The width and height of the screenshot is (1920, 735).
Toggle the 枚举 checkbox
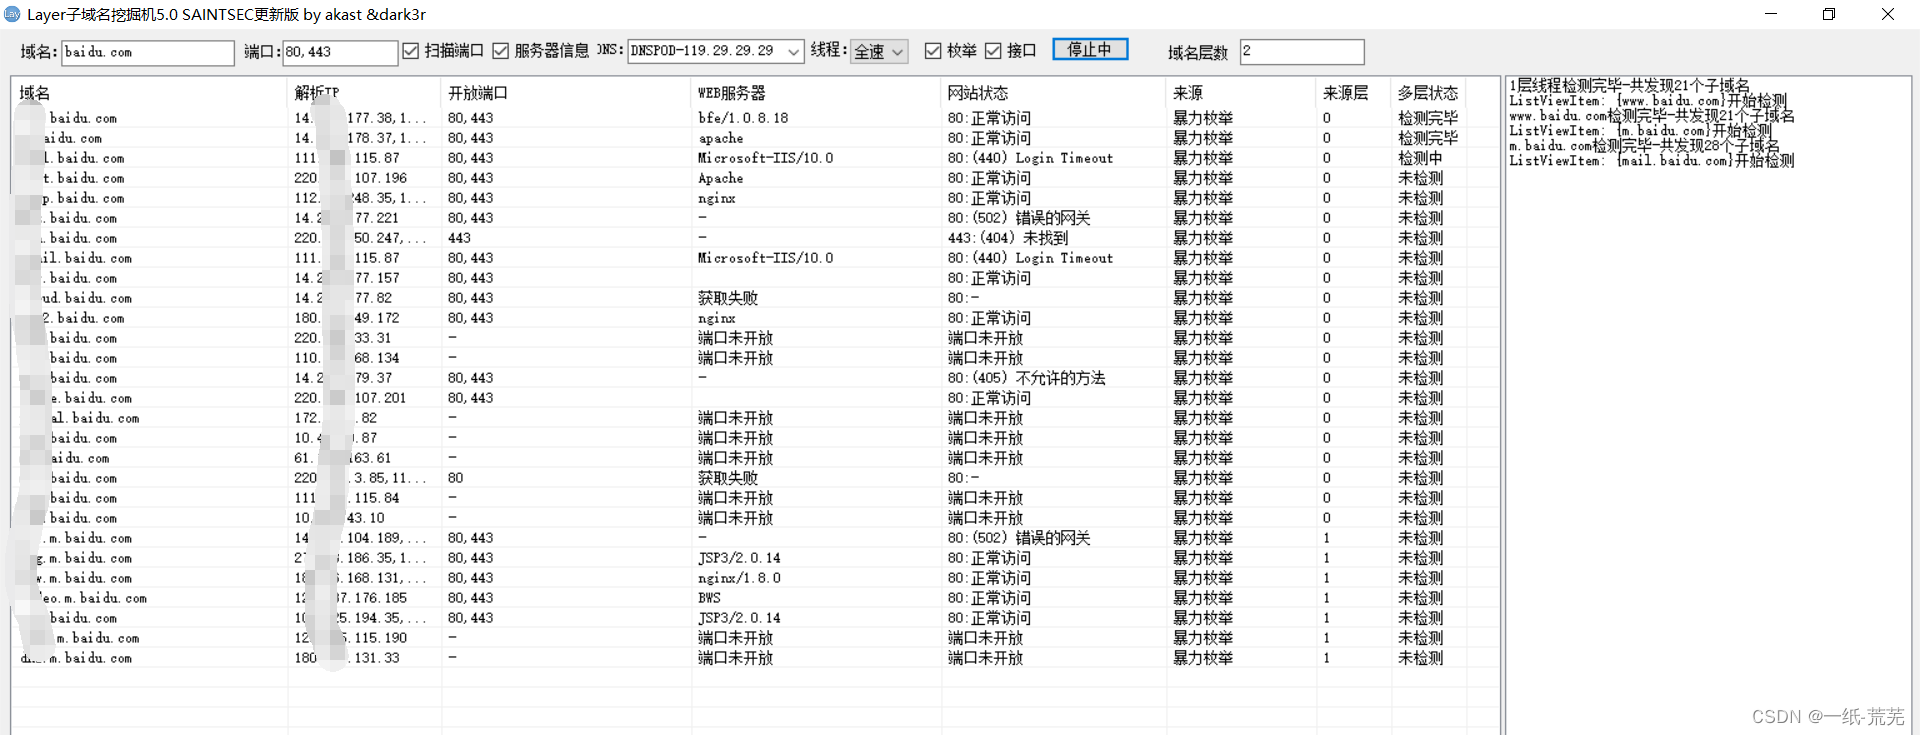coord(933,51)
